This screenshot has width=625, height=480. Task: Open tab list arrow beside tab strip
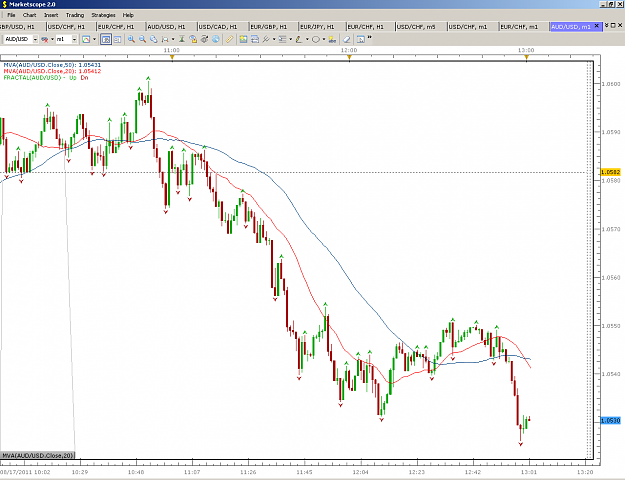click(x=606, y=25)
